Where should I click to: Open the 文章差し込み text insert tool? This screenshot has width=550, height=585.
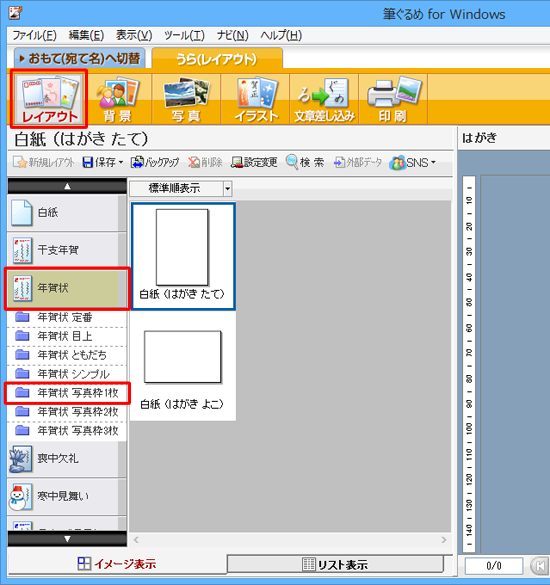pos(324,99)
